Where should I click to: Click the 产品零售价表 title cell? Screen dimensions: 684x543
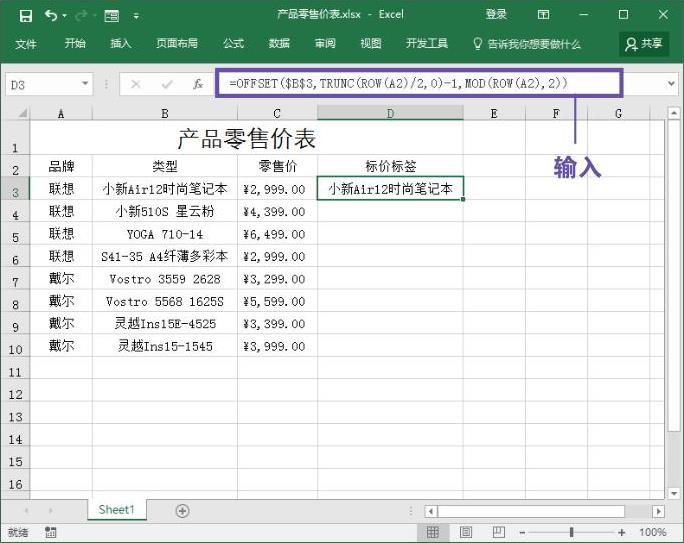point(246,138)
